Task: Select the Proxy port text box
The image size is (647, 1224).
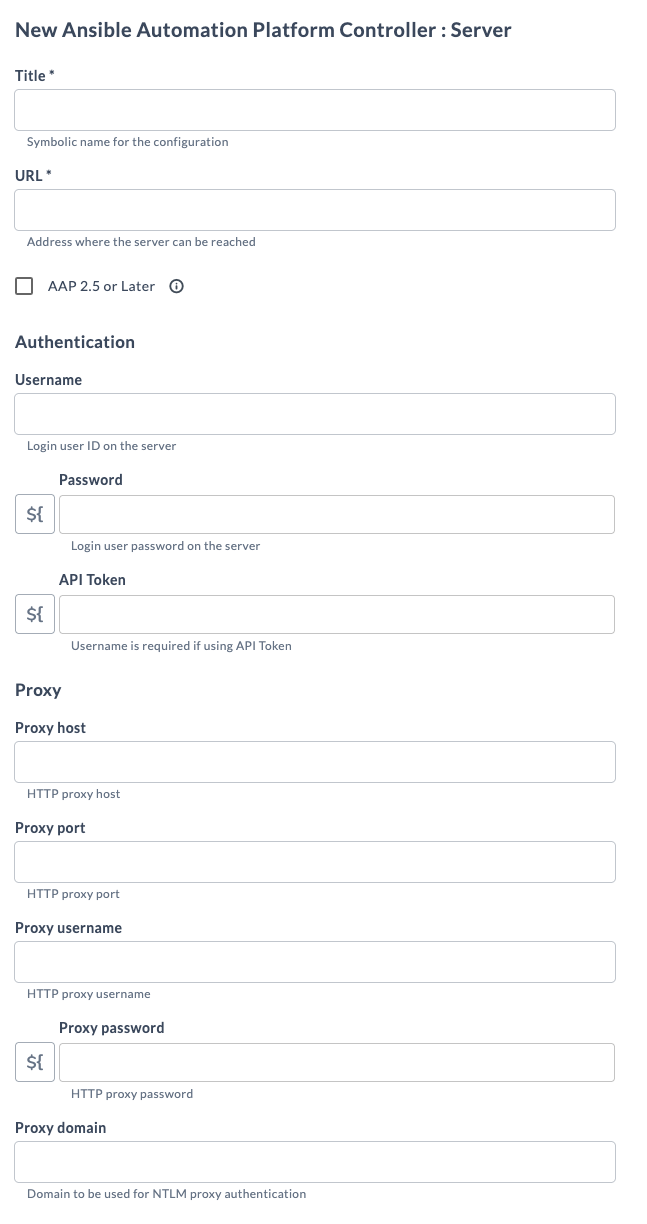Action: tap(315, 862)
